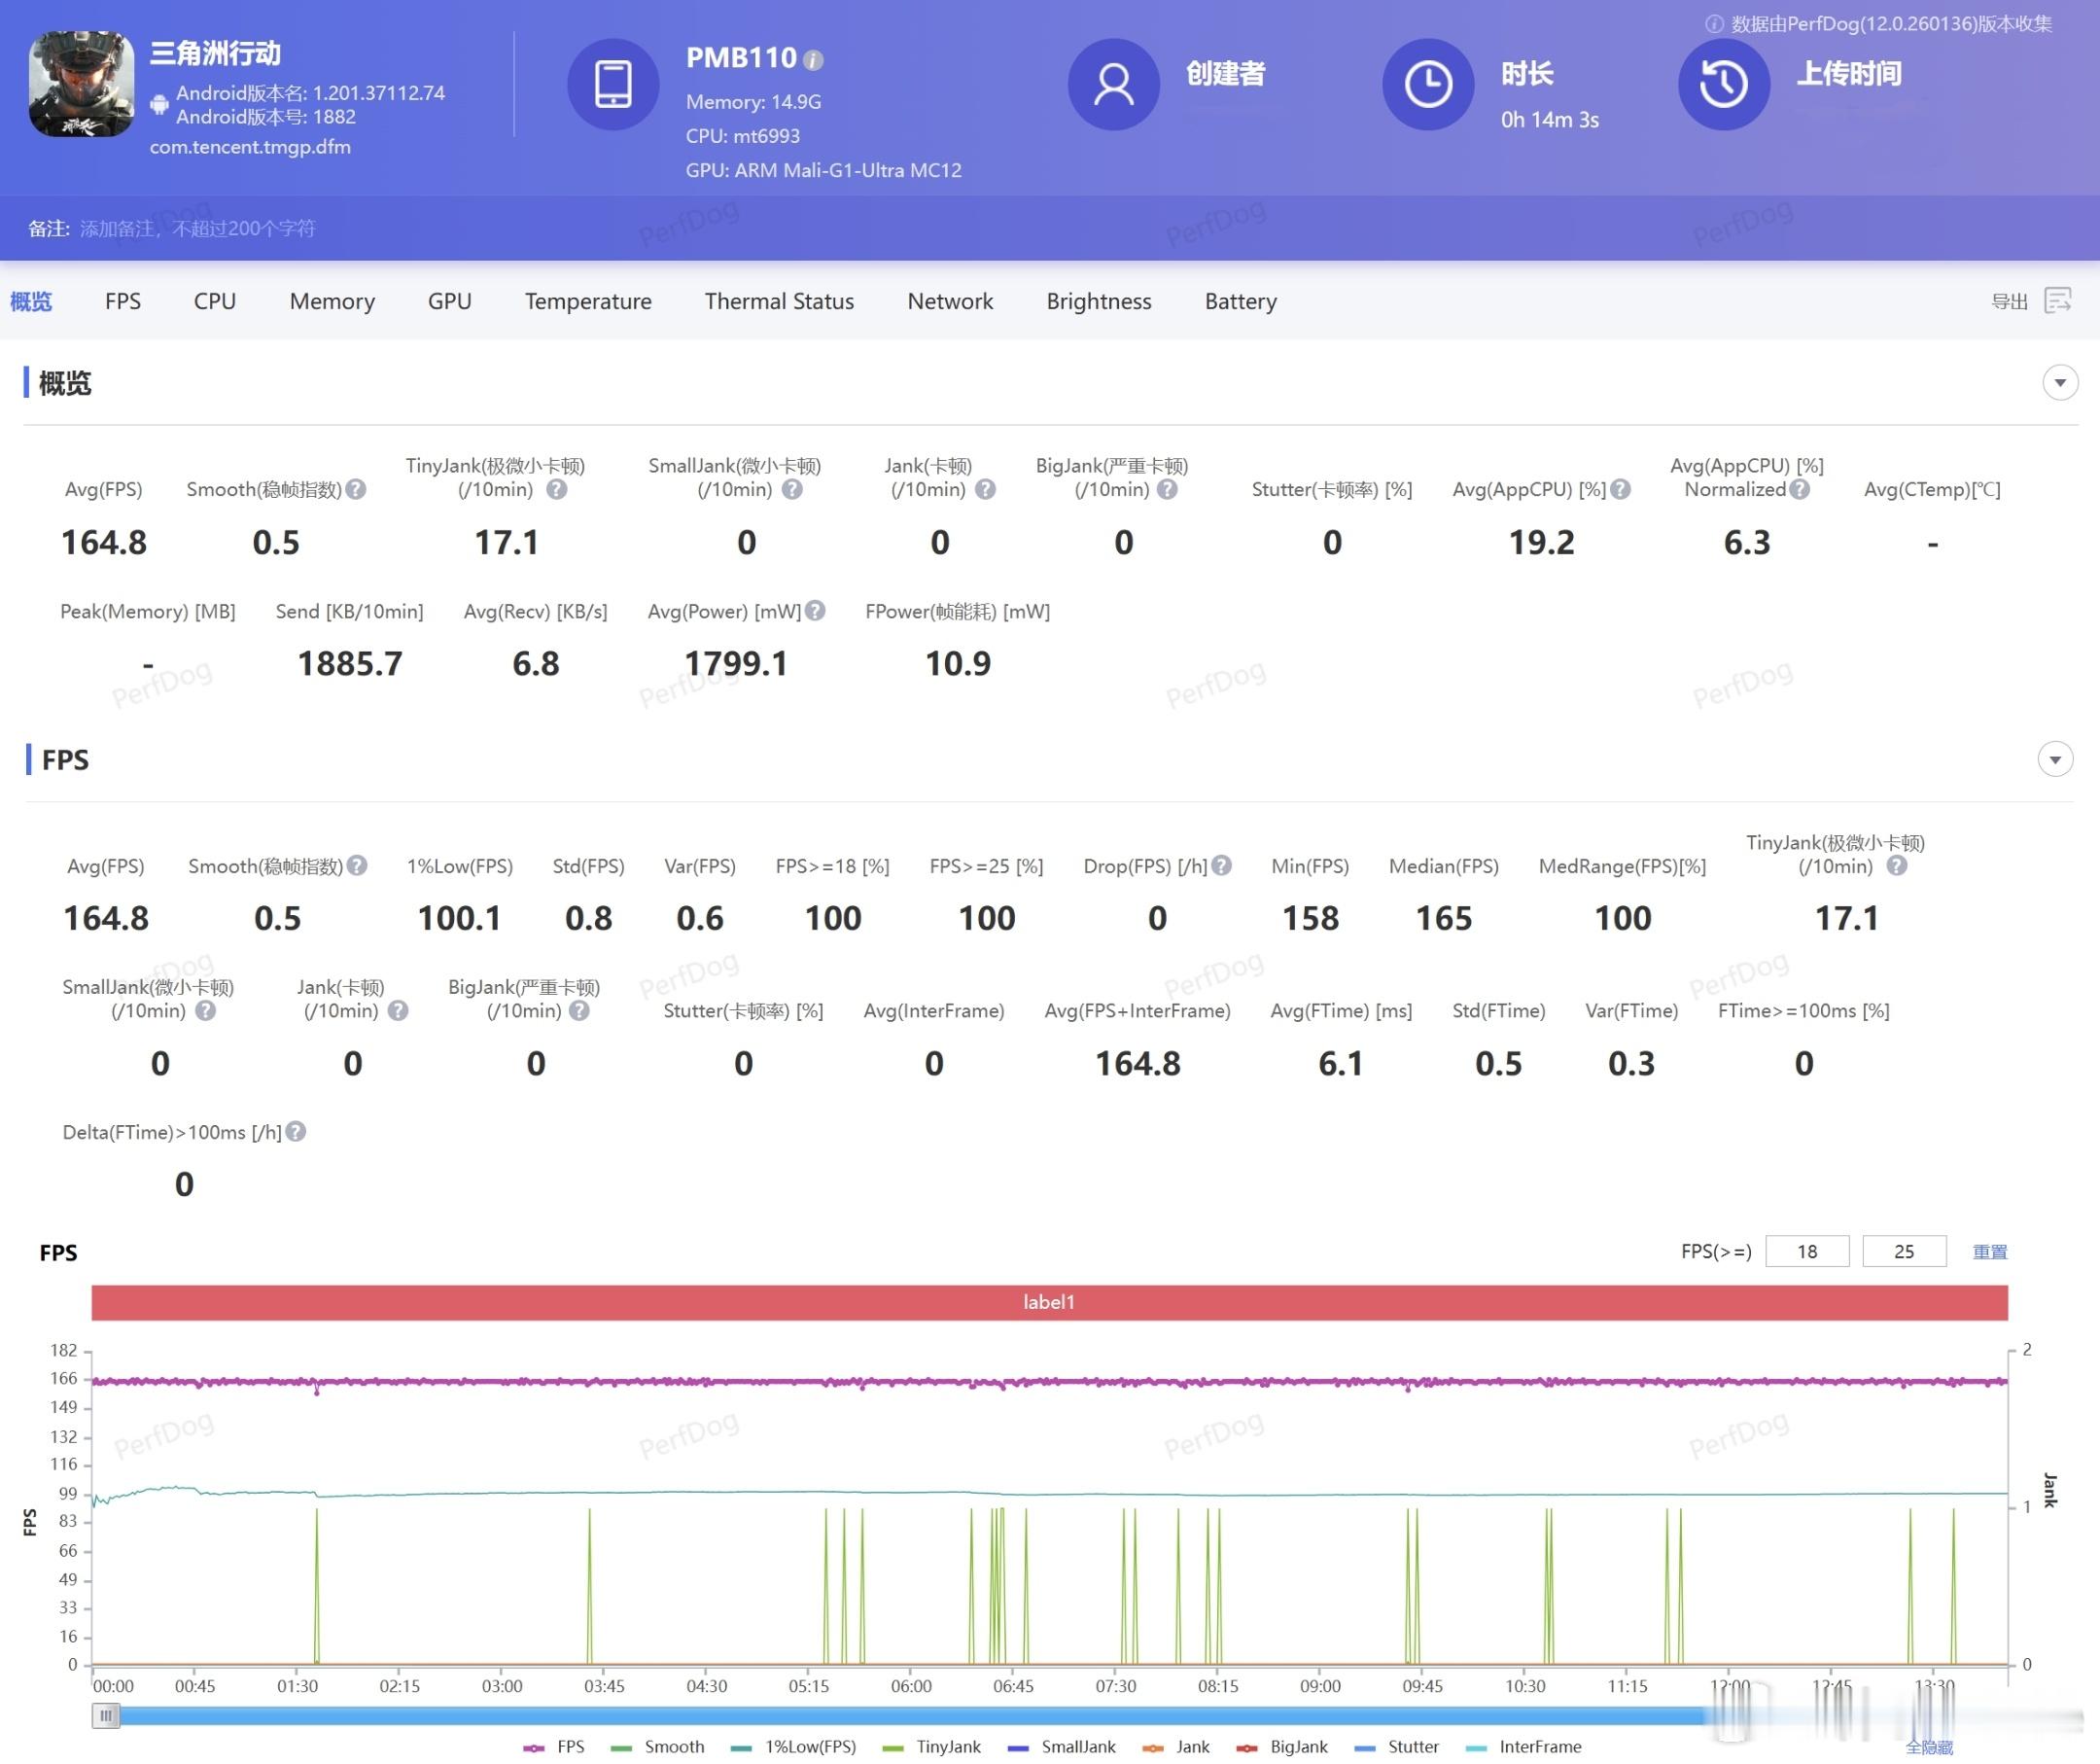Collapse the 概览 overview section

coord(2059,382)
